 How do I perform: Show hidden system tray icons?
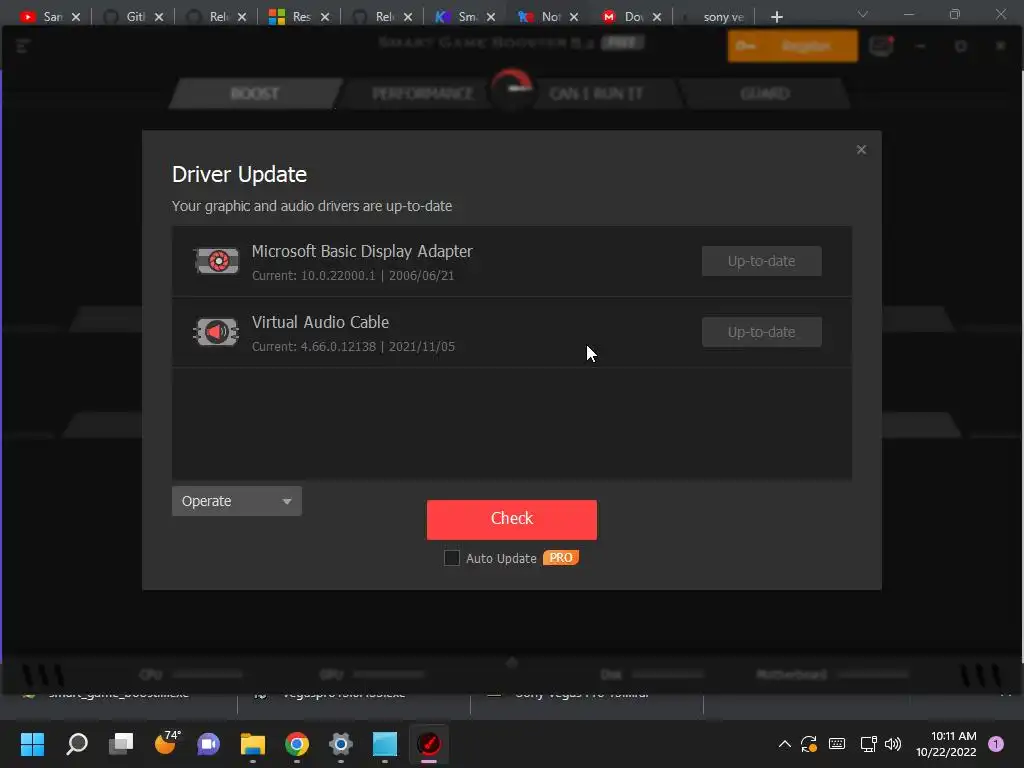(784, 744)
